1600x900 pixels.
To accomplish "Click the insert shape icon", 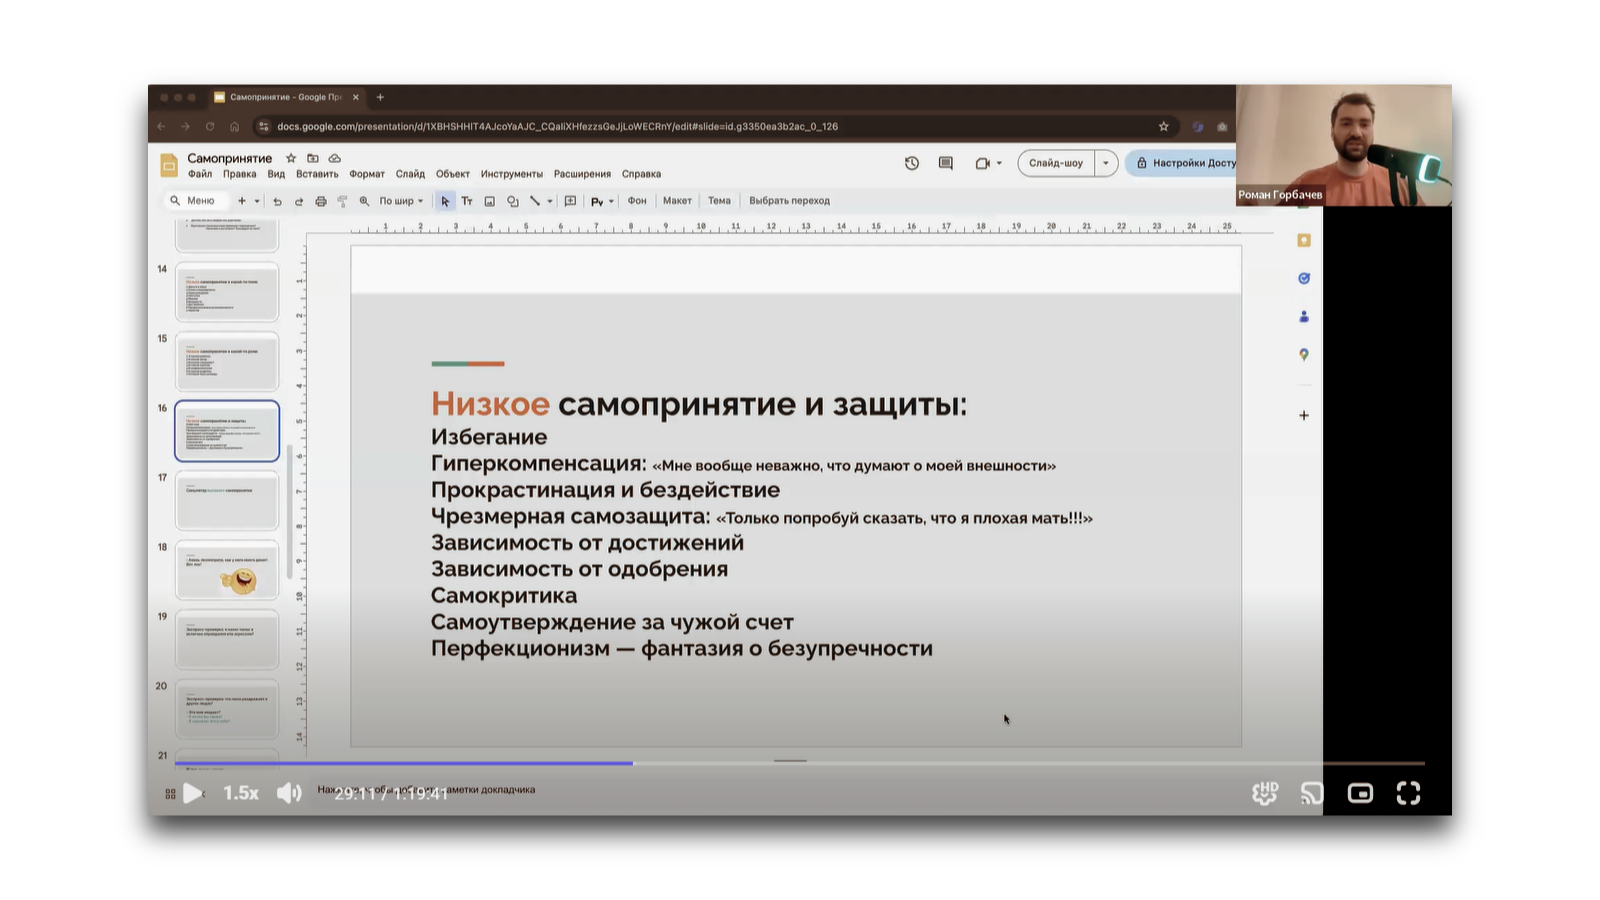I will pyautogui.click(x=512, y=201).
